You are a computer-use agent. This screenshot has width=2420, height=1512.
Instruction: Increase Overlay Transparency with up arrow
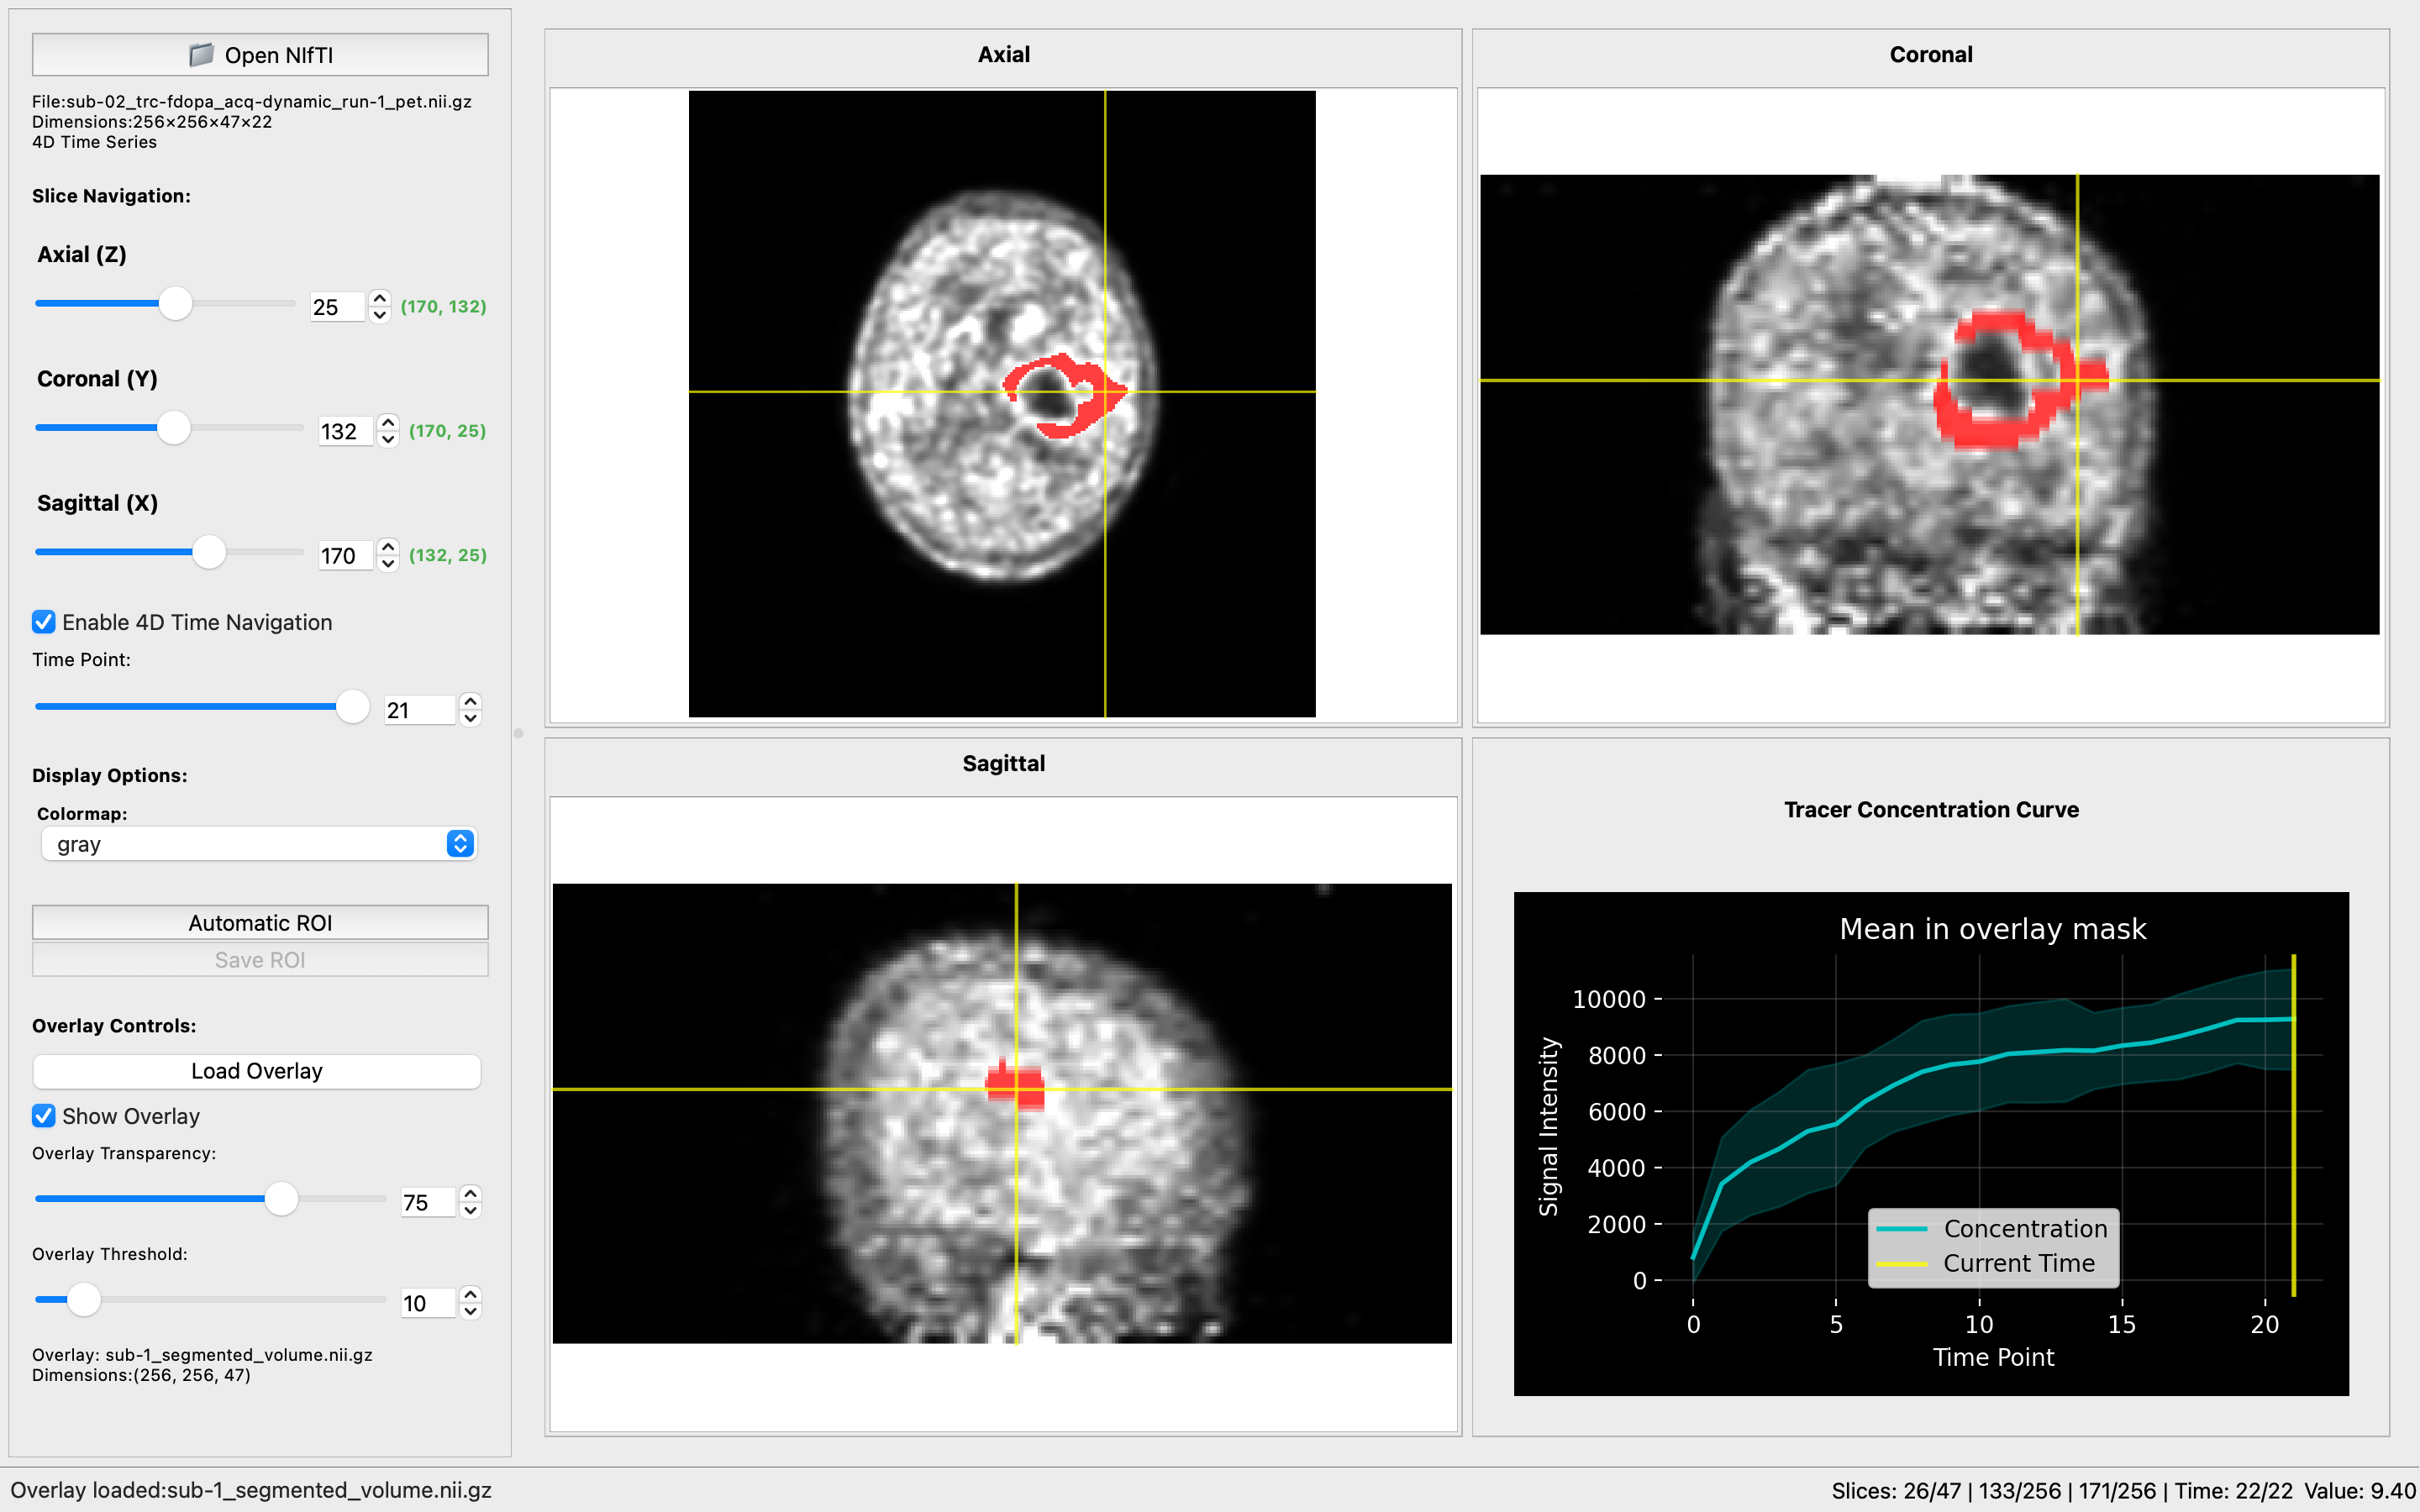(470, 1193)
